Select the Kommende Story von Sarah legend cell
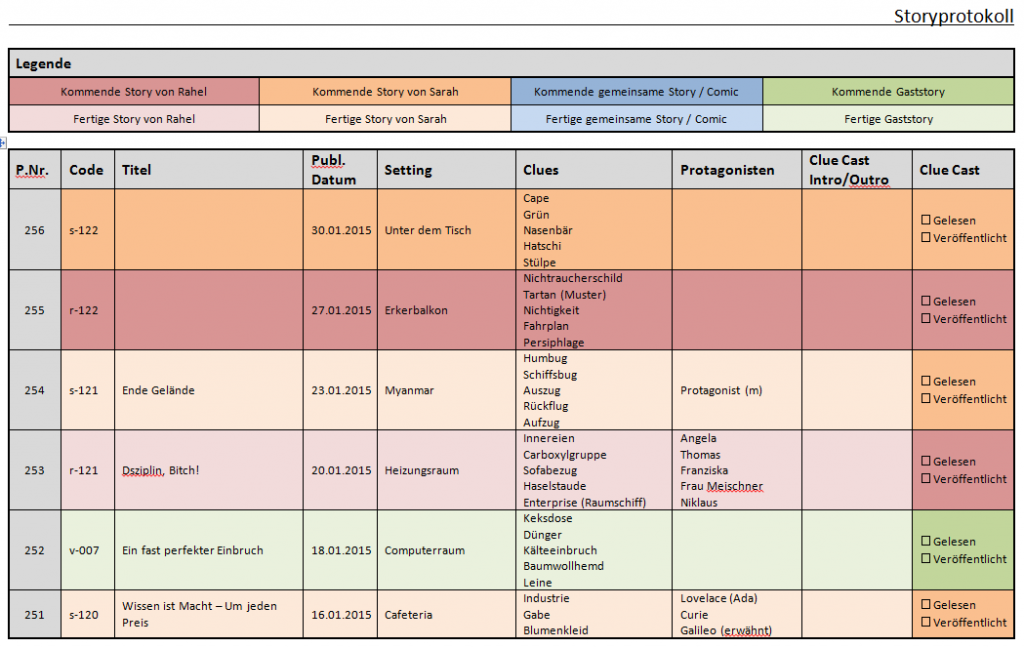Screen dimensions: 1024x648 [385, 92]
